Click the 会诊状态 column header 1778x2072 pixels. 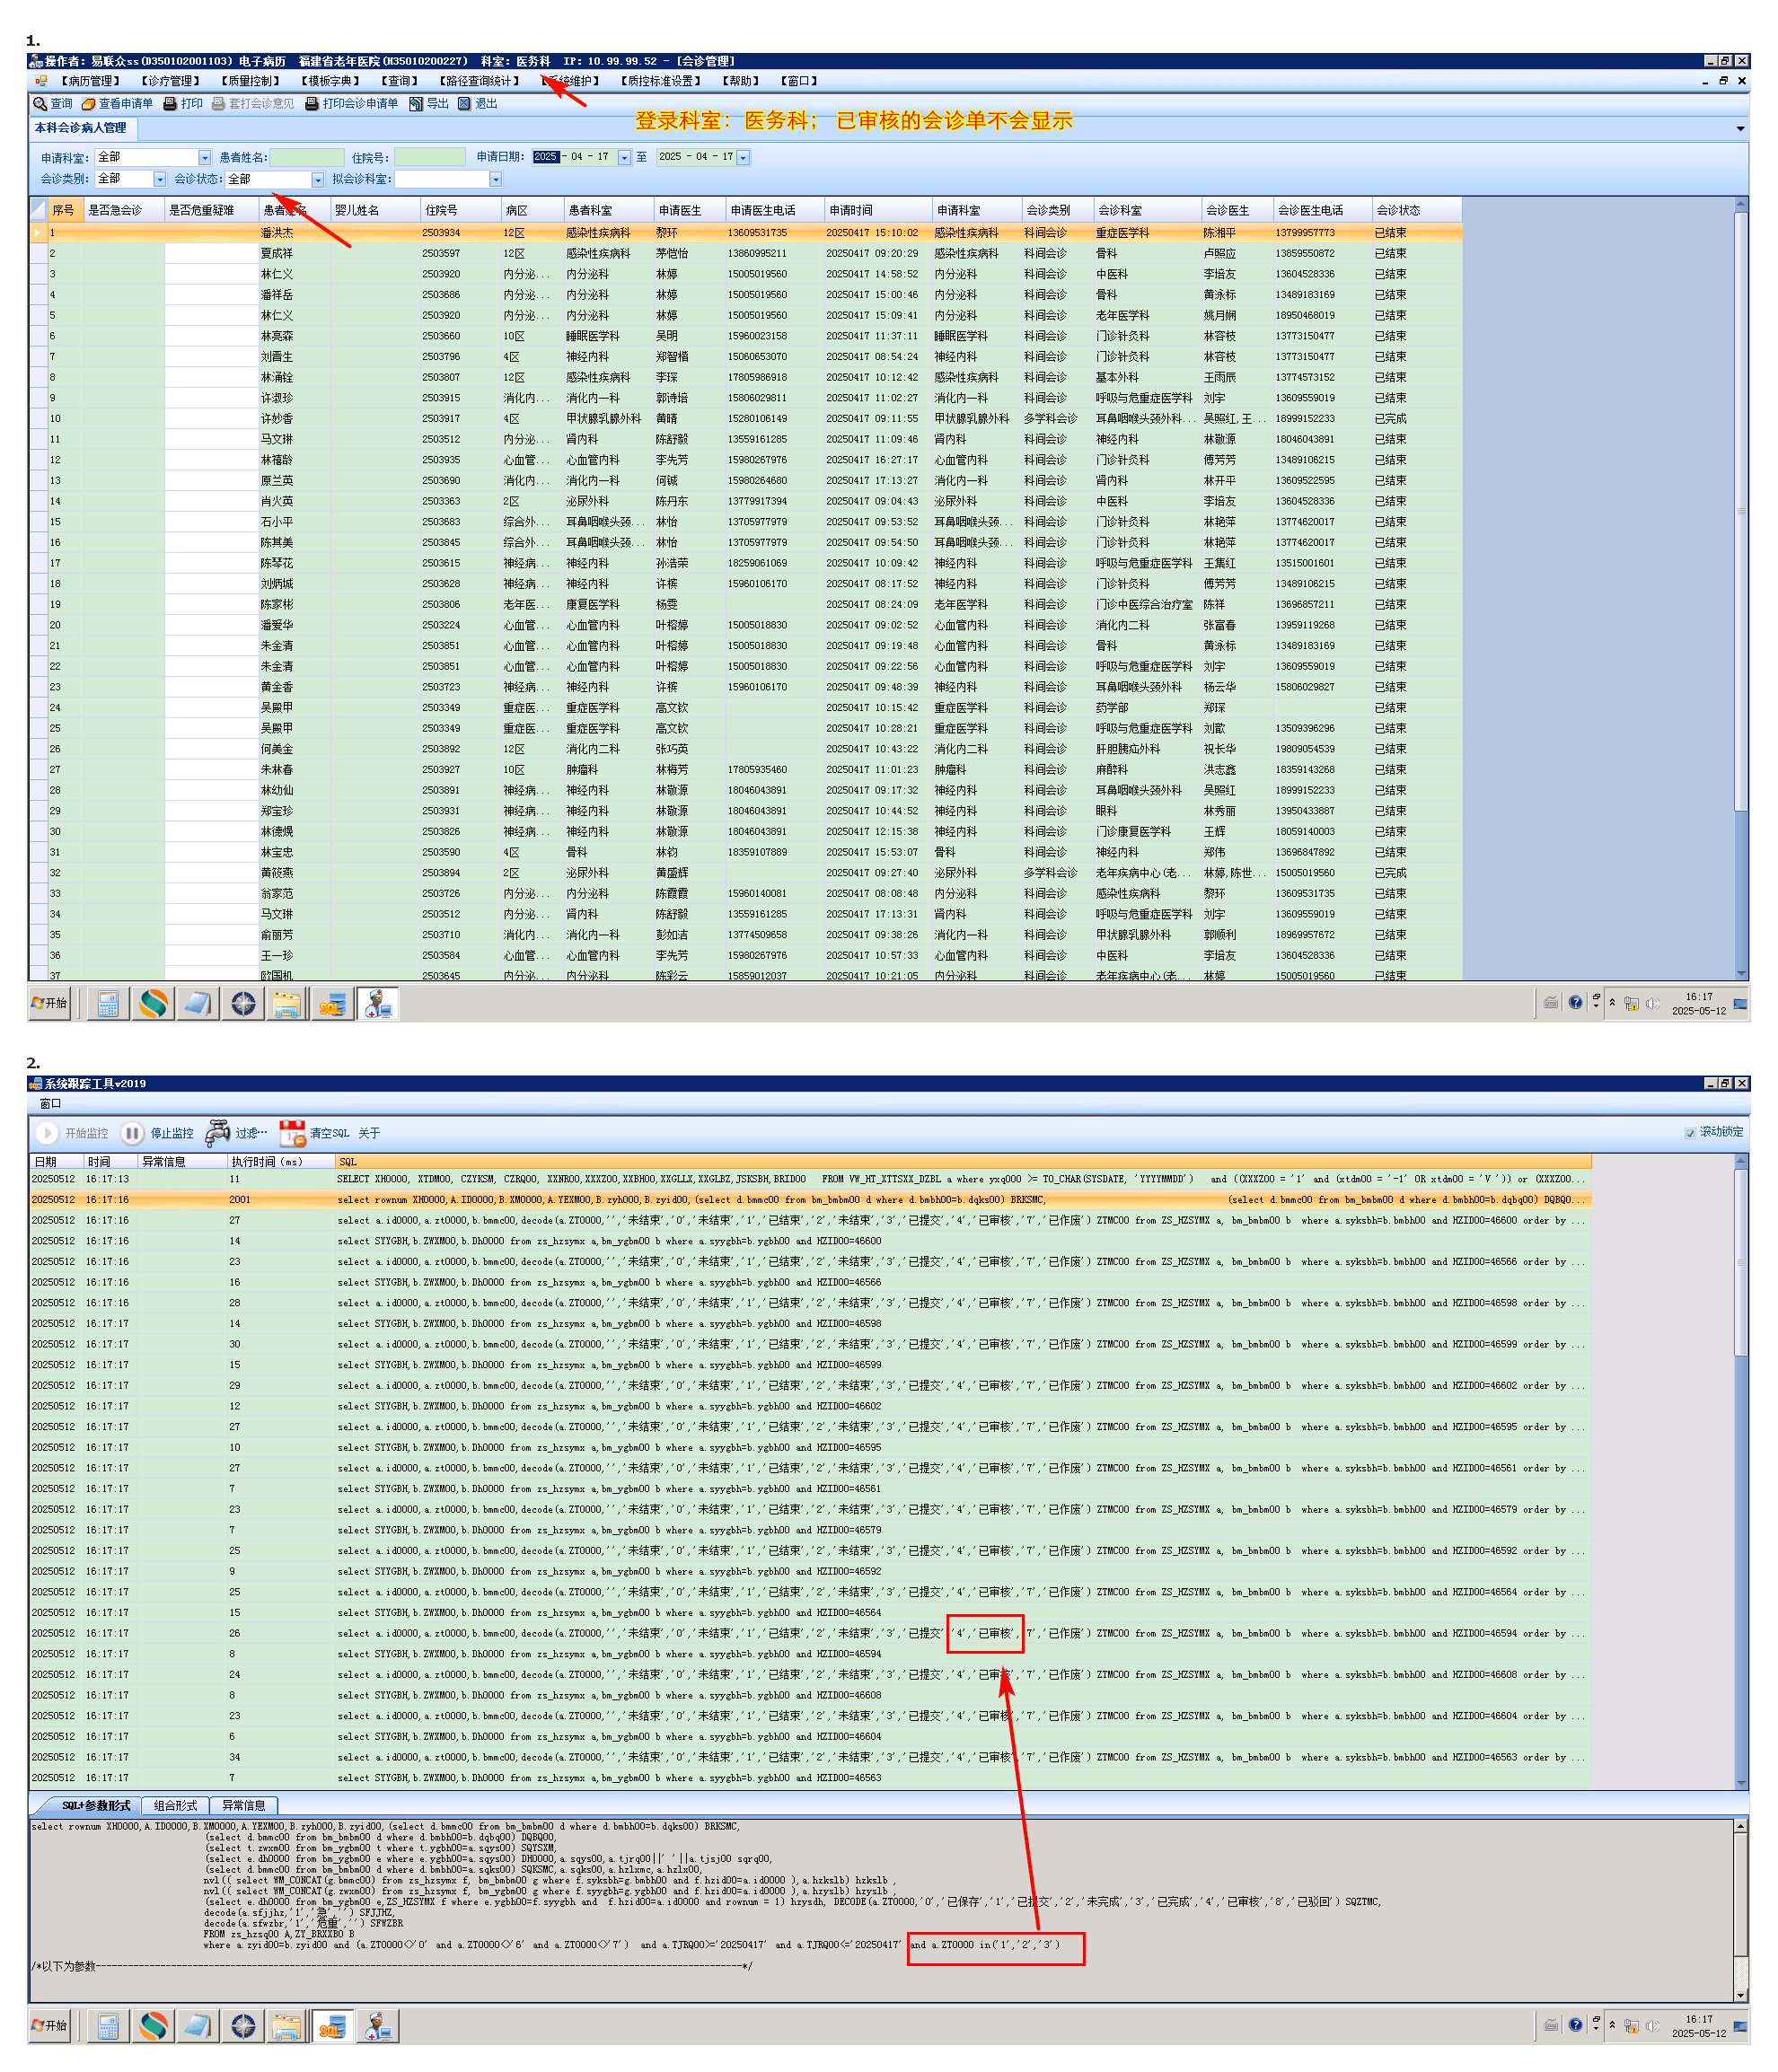1397,211
